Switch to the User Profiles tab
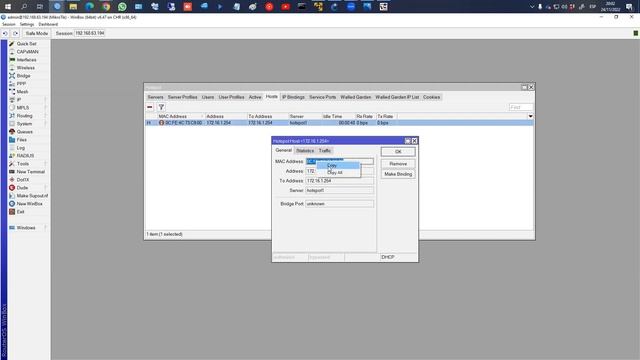The height and width of the screenshot is (360, 640). 231,97
